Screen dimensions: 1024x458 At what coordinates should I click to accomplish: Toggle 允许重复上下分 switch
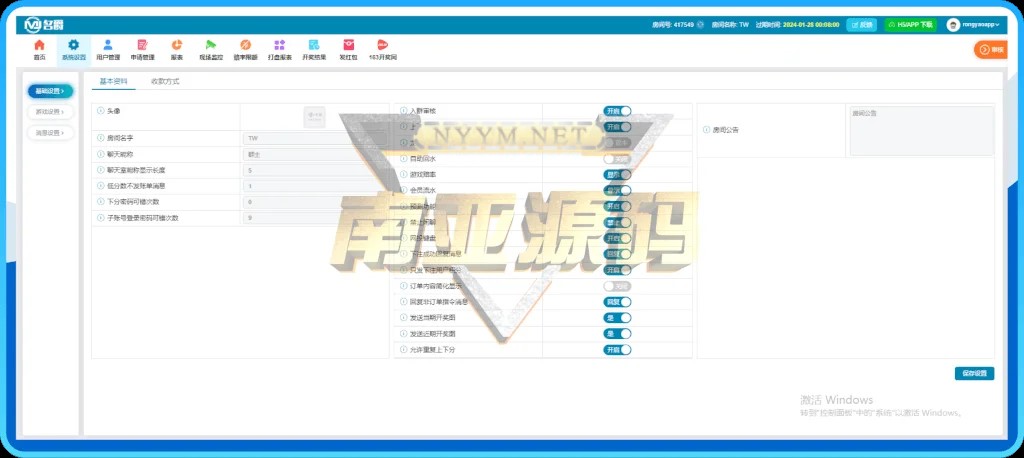[x=617, y=350]
